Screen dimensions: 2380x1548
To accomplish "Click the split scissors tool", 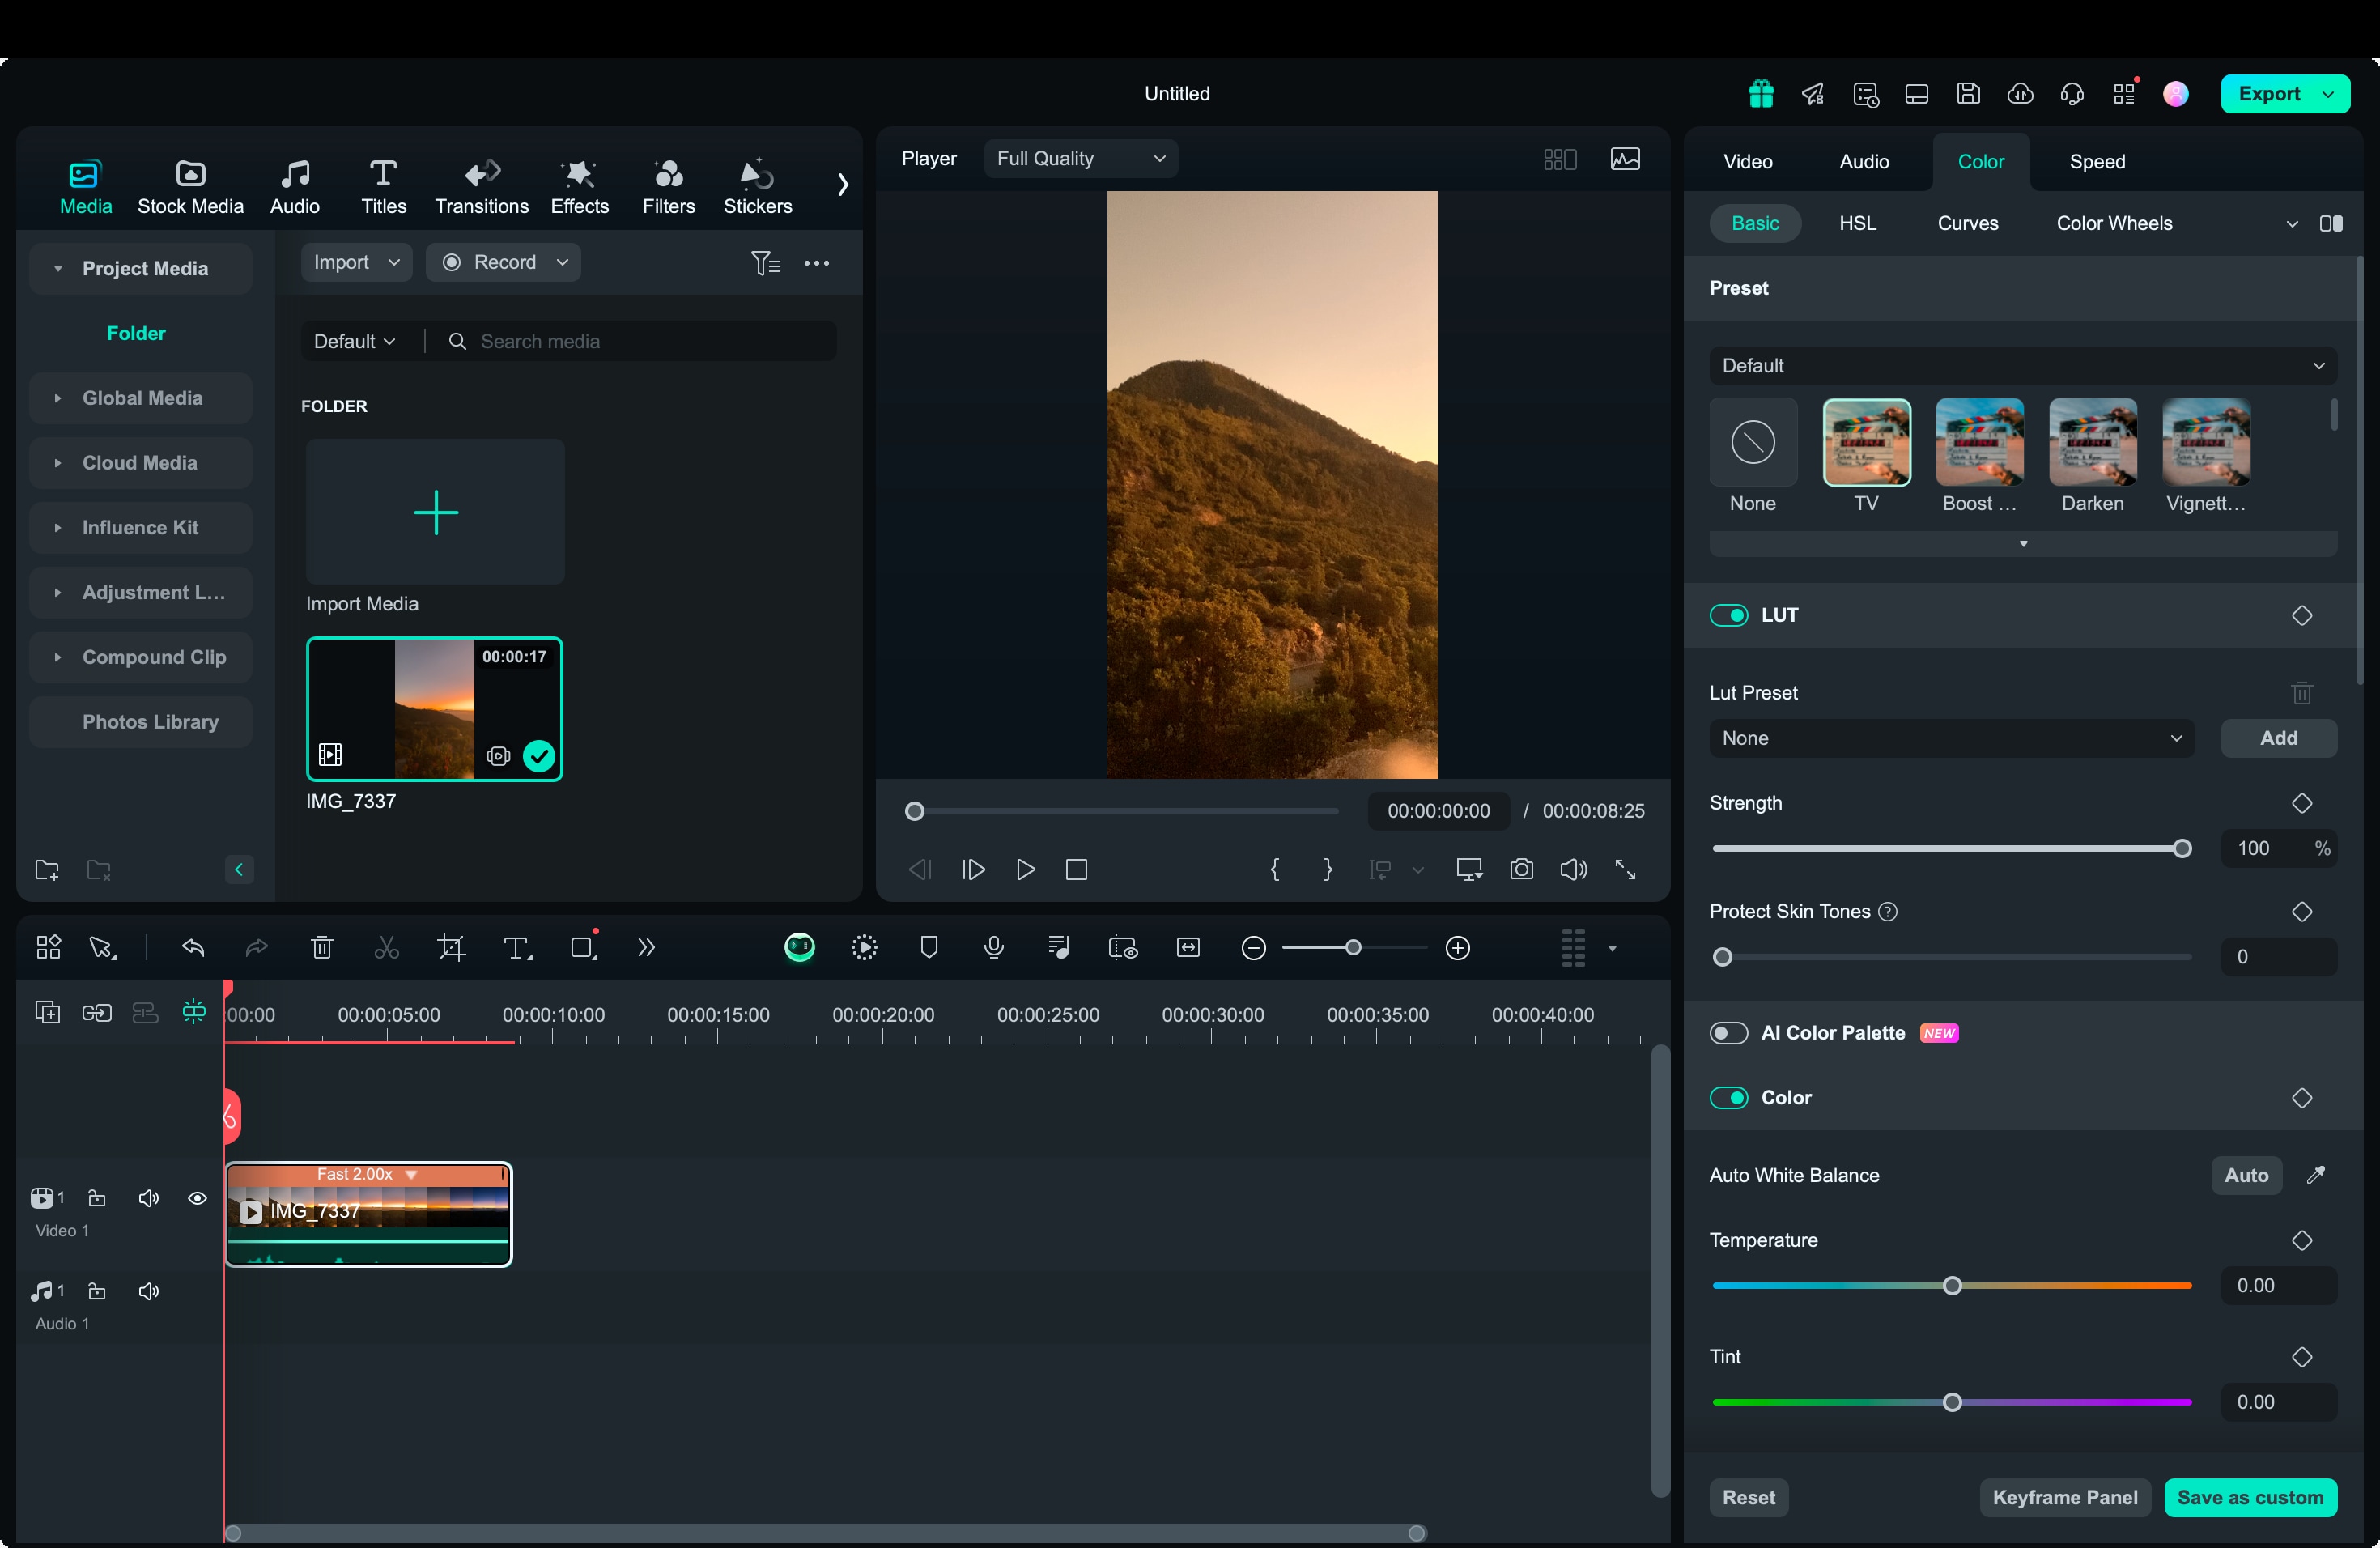I will tap(386, 947).
